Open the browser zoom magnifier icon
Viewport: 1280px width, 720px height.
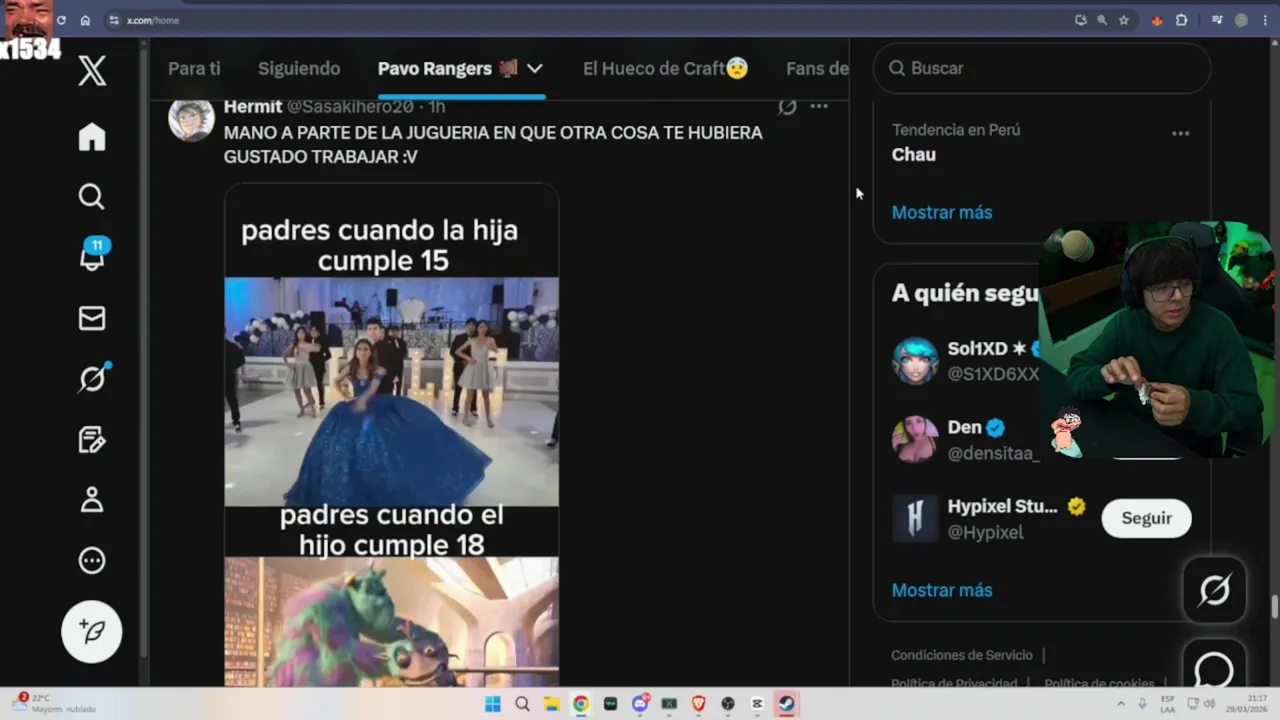coord(1102,20)
